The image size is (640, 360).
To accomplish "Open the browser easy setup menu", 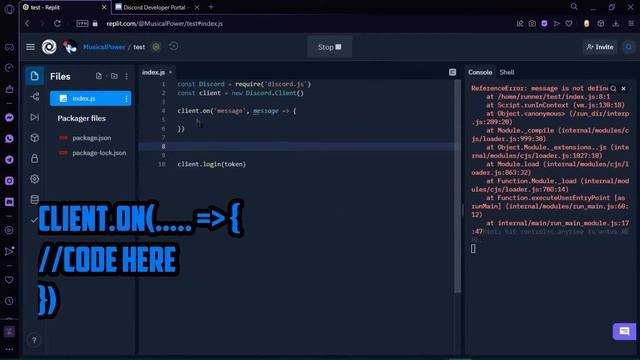I will click(x=631, y=24).
